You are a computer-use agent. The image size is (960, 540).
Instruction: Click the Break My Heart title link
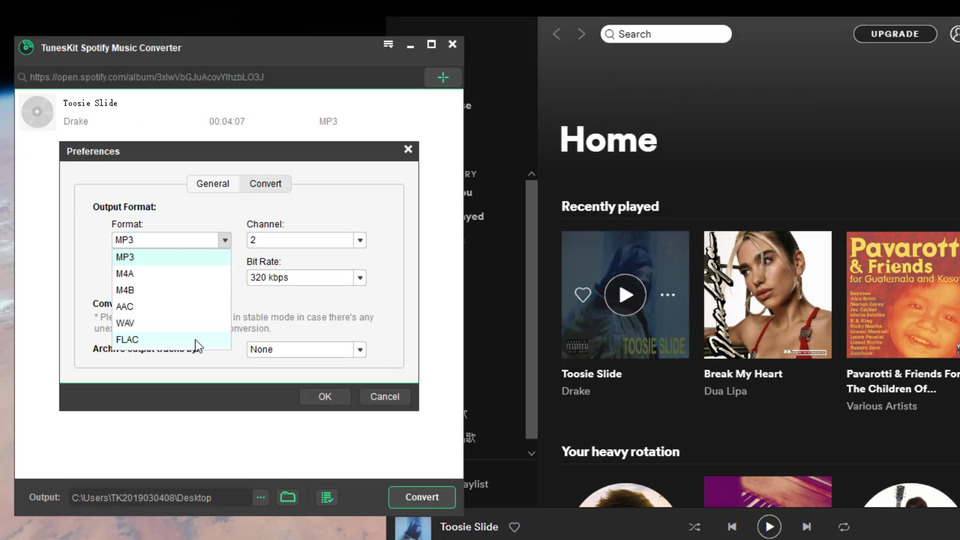pos(743,373)
